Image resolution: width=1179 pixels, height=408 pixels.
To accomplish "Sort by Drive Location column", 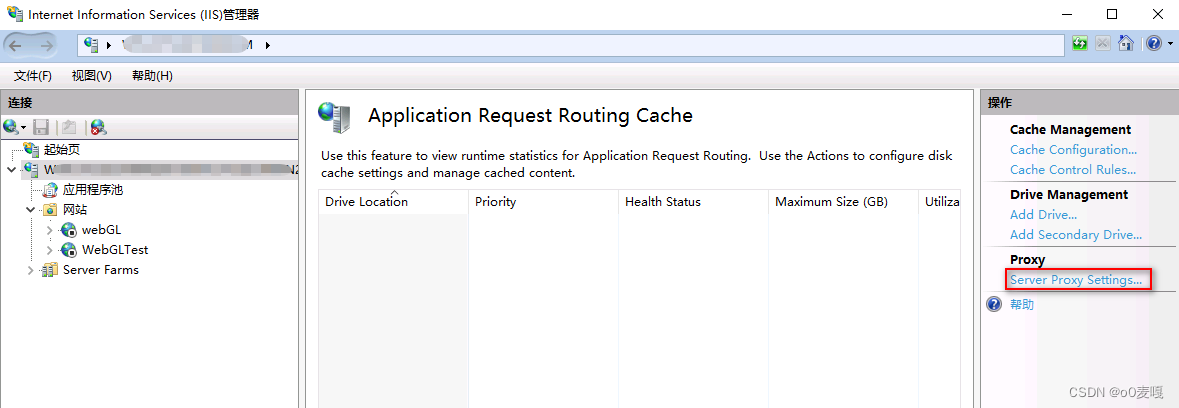I will [393, 201].
